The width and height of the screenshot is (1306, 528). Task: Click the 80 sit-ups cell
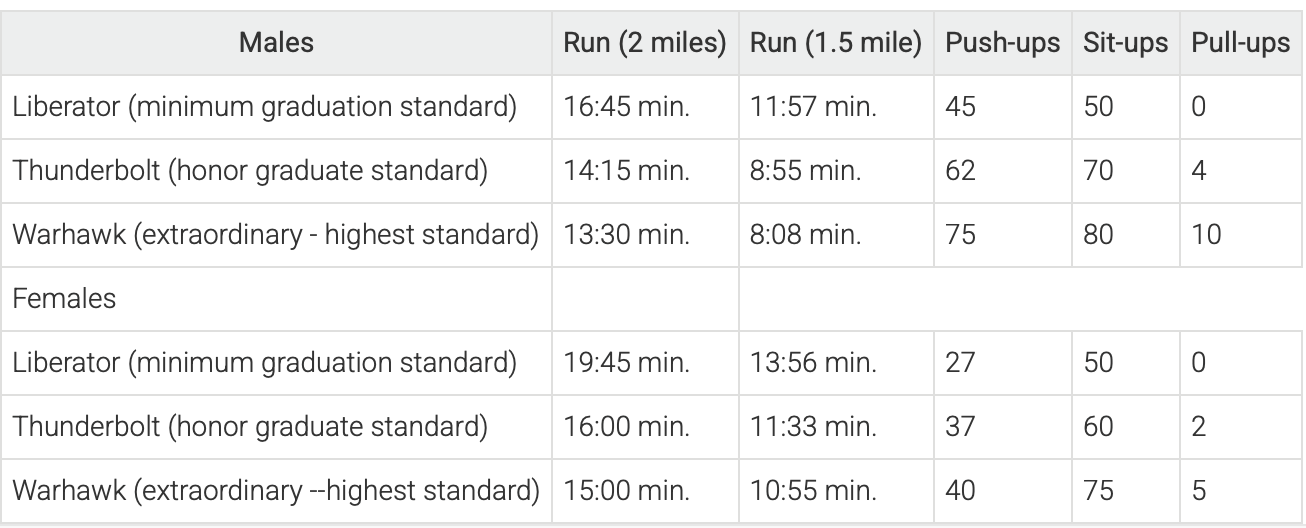click(1098, 234)
